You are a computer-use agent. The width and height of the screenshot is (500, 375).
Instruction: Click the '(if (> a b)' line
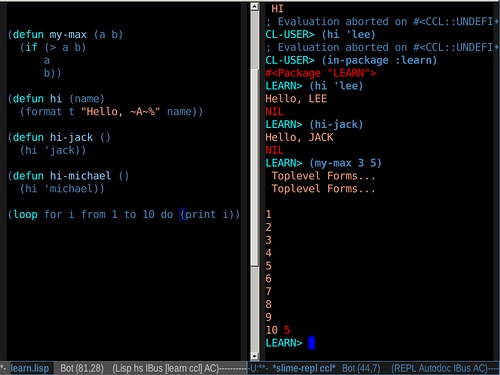(x=53, y=47)
